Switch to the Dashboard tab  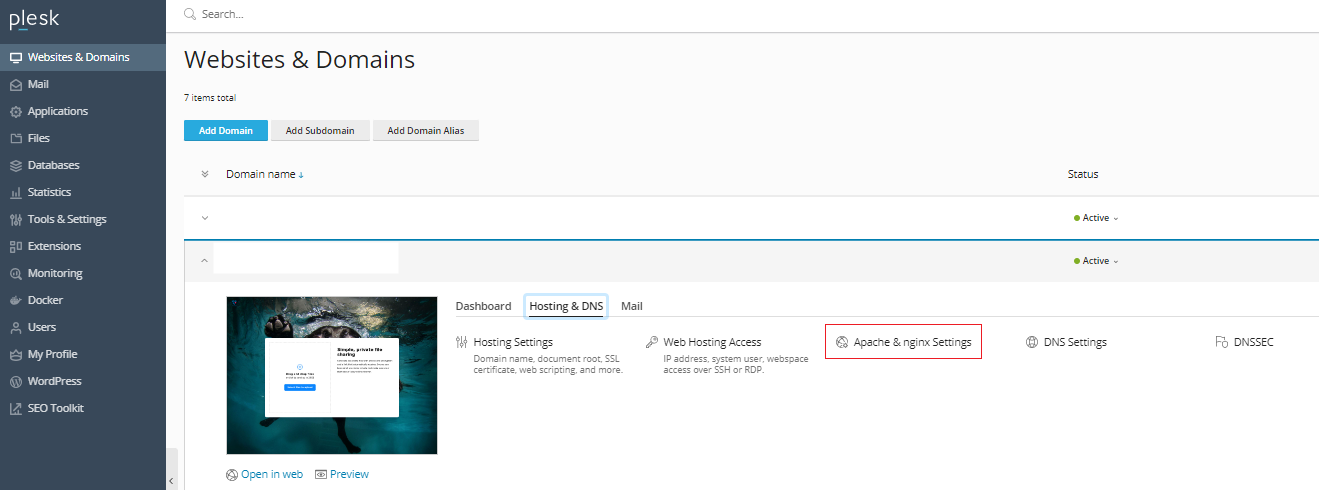[483, 306]
